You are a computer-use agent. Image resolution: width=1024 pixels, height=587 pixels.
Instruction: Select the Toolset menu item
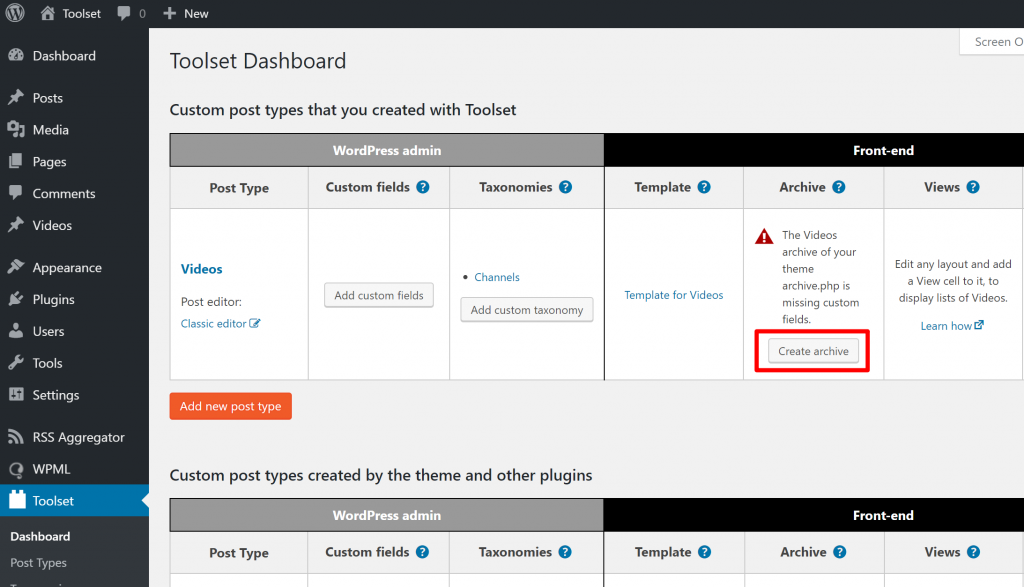74,500
